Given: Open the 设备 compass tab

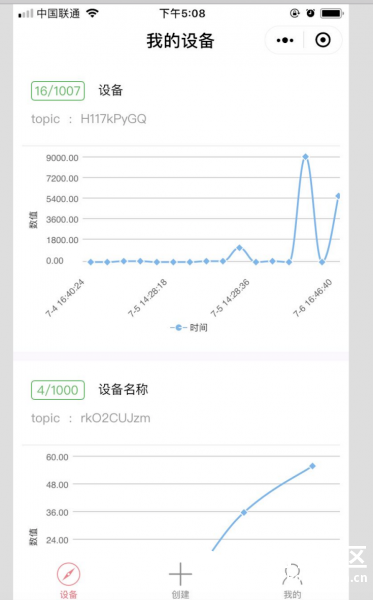Looking at the screenshot, I should (68, 580).
